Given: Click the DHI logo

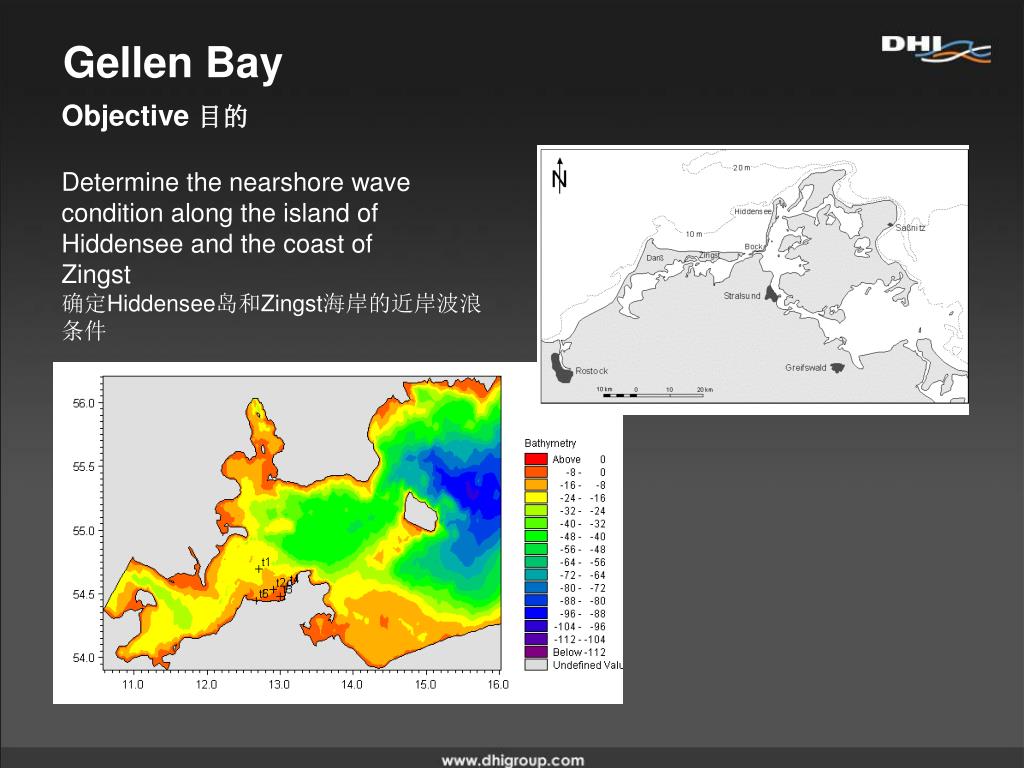Looking at the screenshot, I should coord(936,50).
